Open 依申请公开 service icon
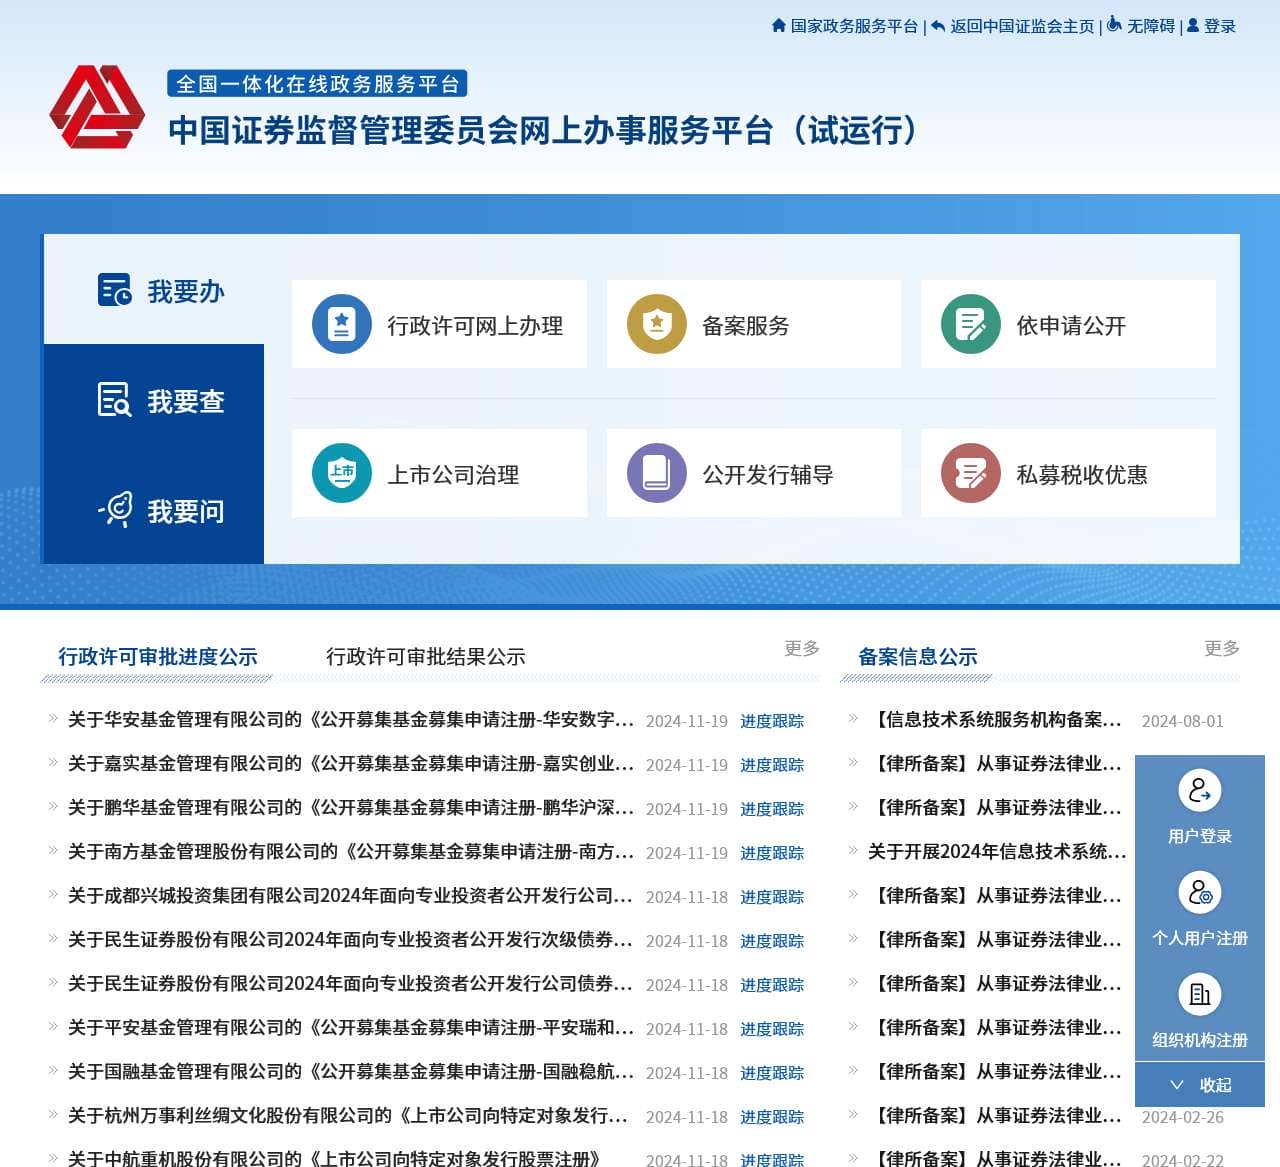The image size is (1280, 1167). (x=969, y=323)
